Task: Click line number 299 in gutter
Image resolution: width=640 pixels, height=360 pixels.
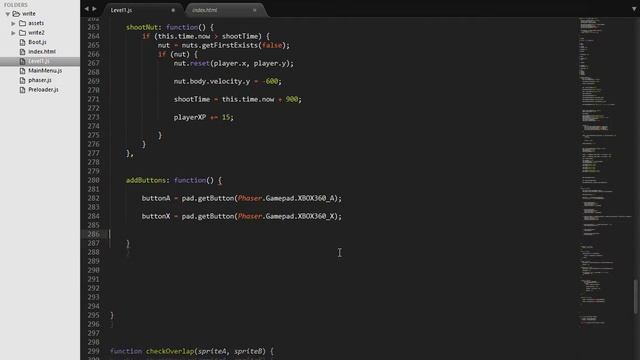Action: point(93,351)
